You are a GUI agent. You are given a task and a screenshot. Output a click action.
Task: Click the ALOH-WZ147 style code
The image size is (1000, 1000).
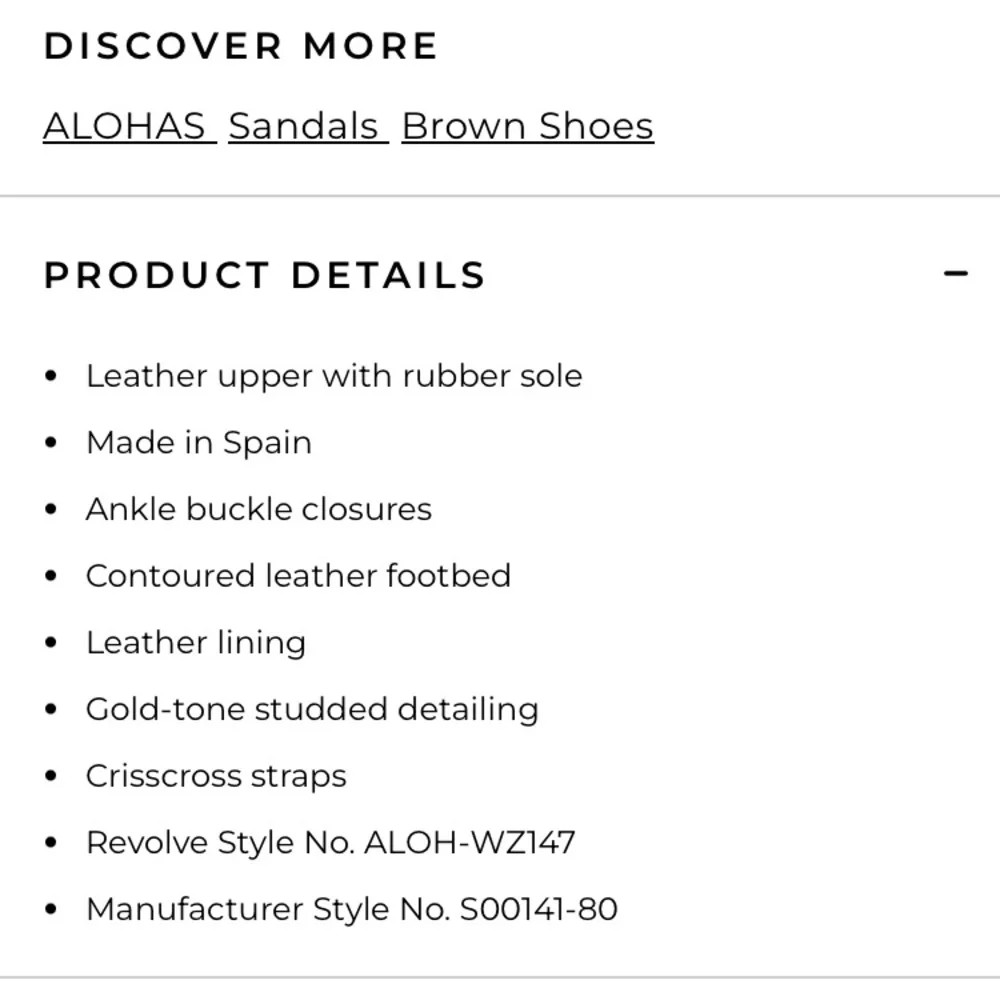469,843
